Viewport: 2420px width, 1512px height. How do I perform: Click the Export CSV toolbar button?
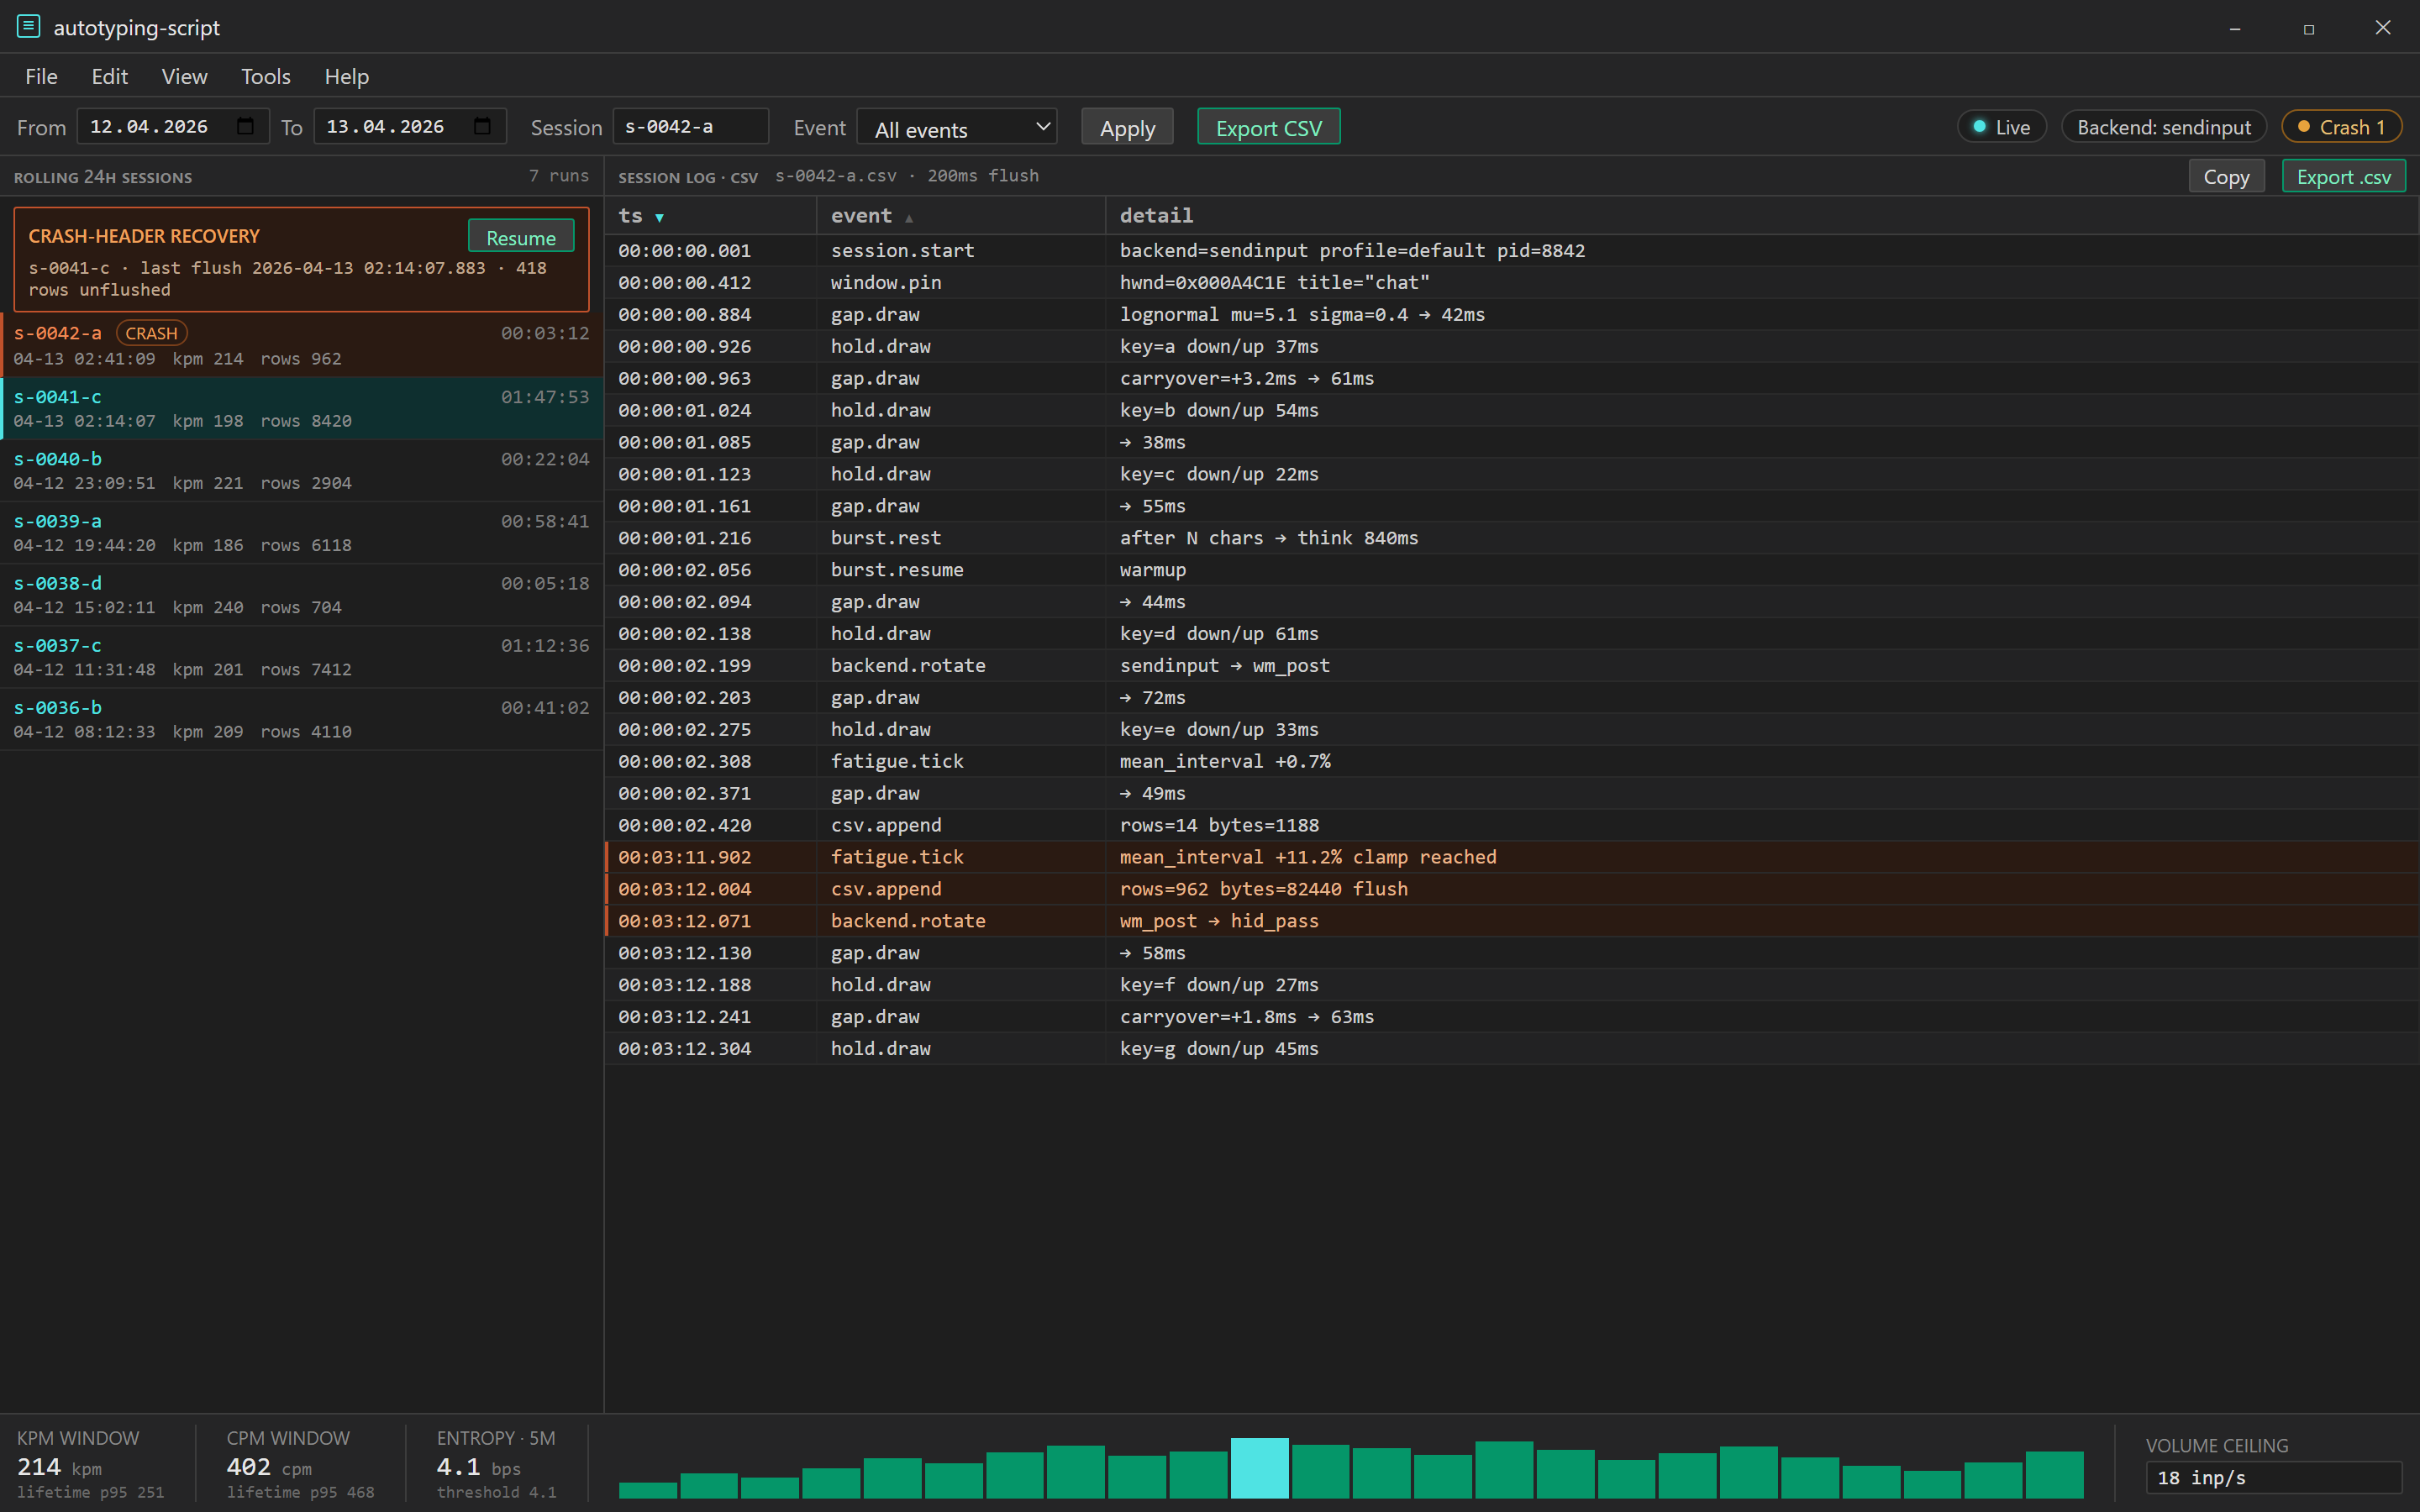point(1268,127)
